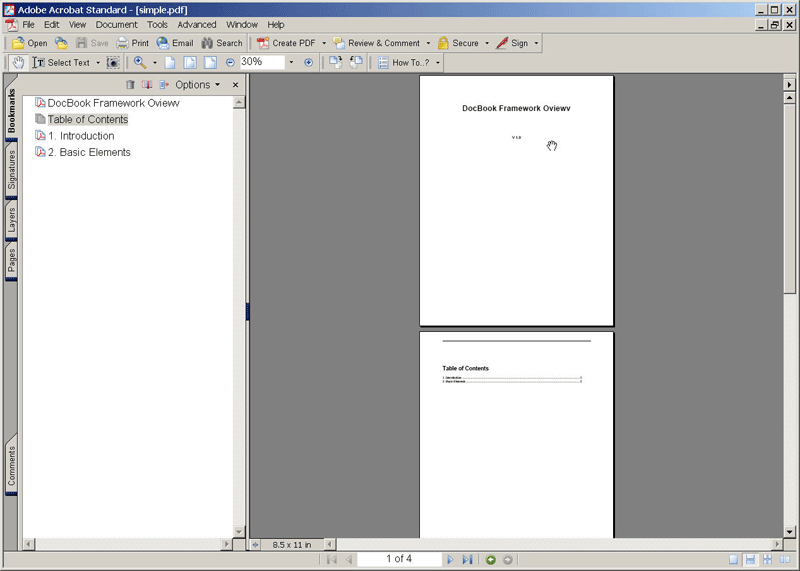This screenshot has width=800, height=571.
Task: Expand Sign dropdown arrow
Action: pos(536,43)
